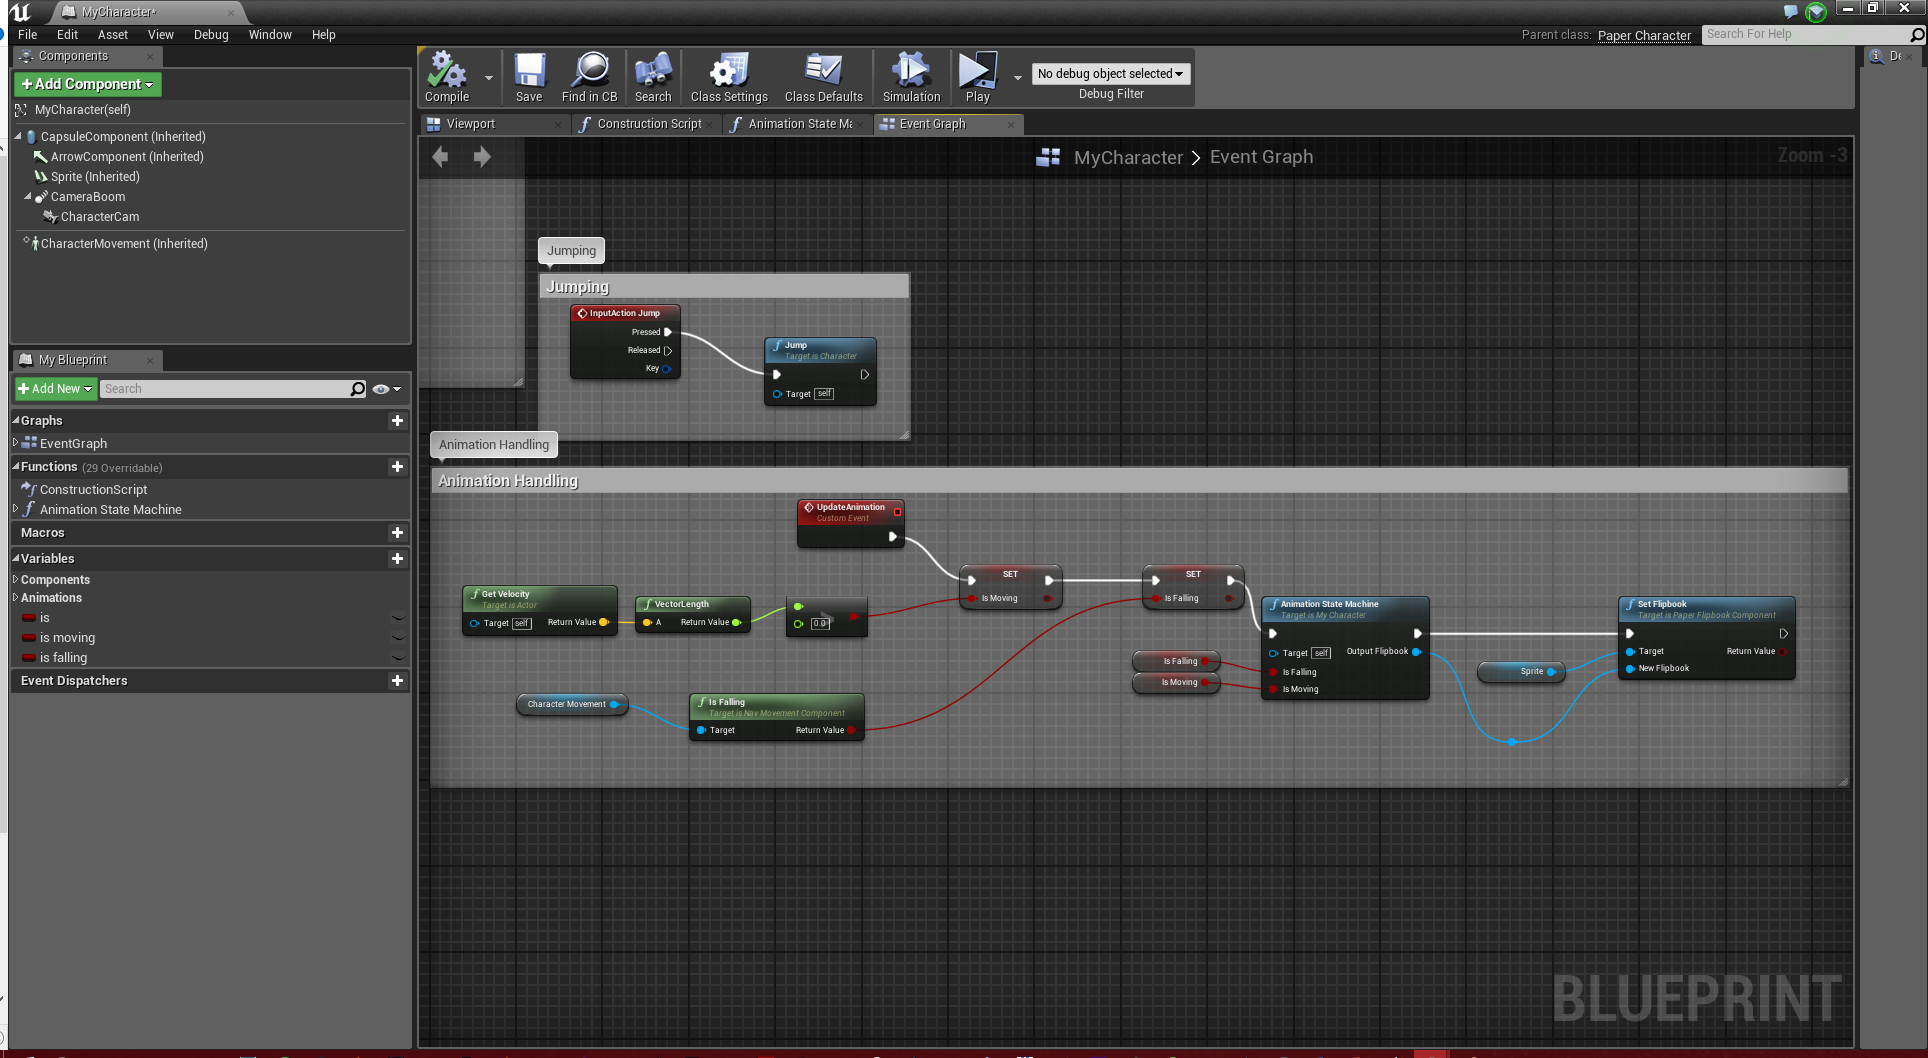Select CharacterCam component
The width and height of the screenshot is (1928, 1058).
pos(100,217)
